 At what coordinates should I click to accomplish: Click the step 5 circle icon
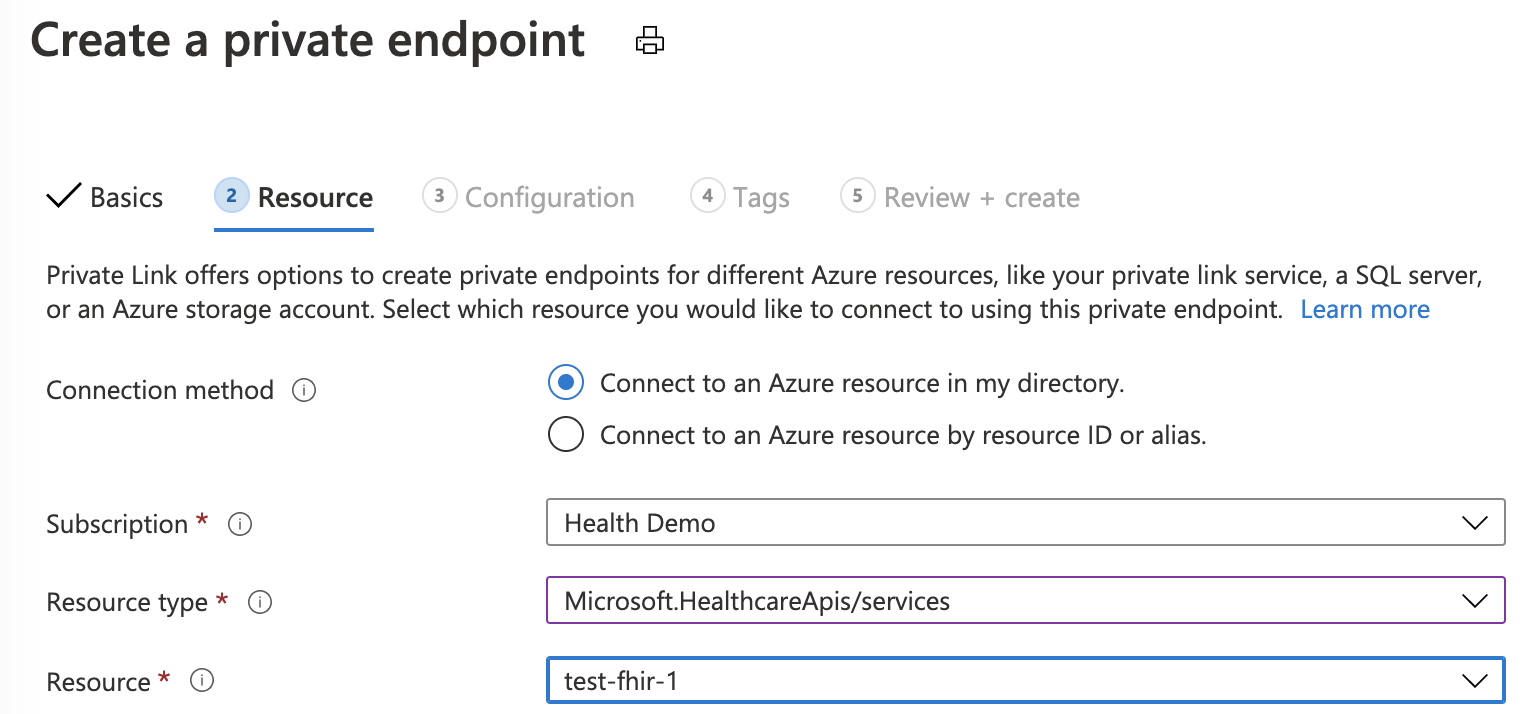857,196
